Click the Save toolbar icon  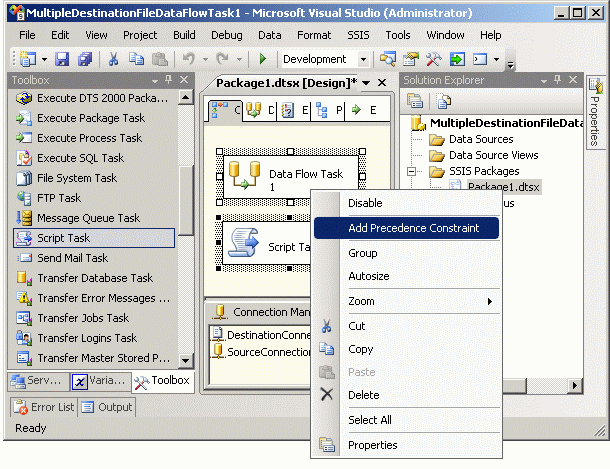(62, 59)
